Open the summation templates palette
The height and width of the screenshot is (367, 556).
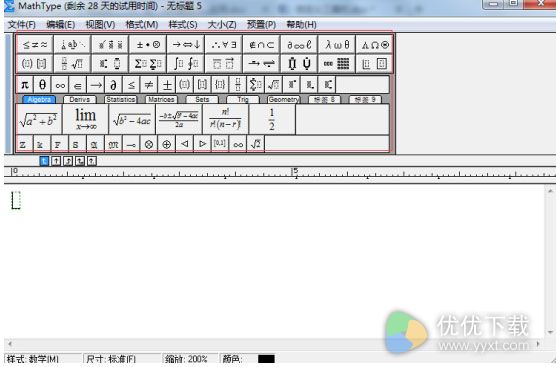148,64
